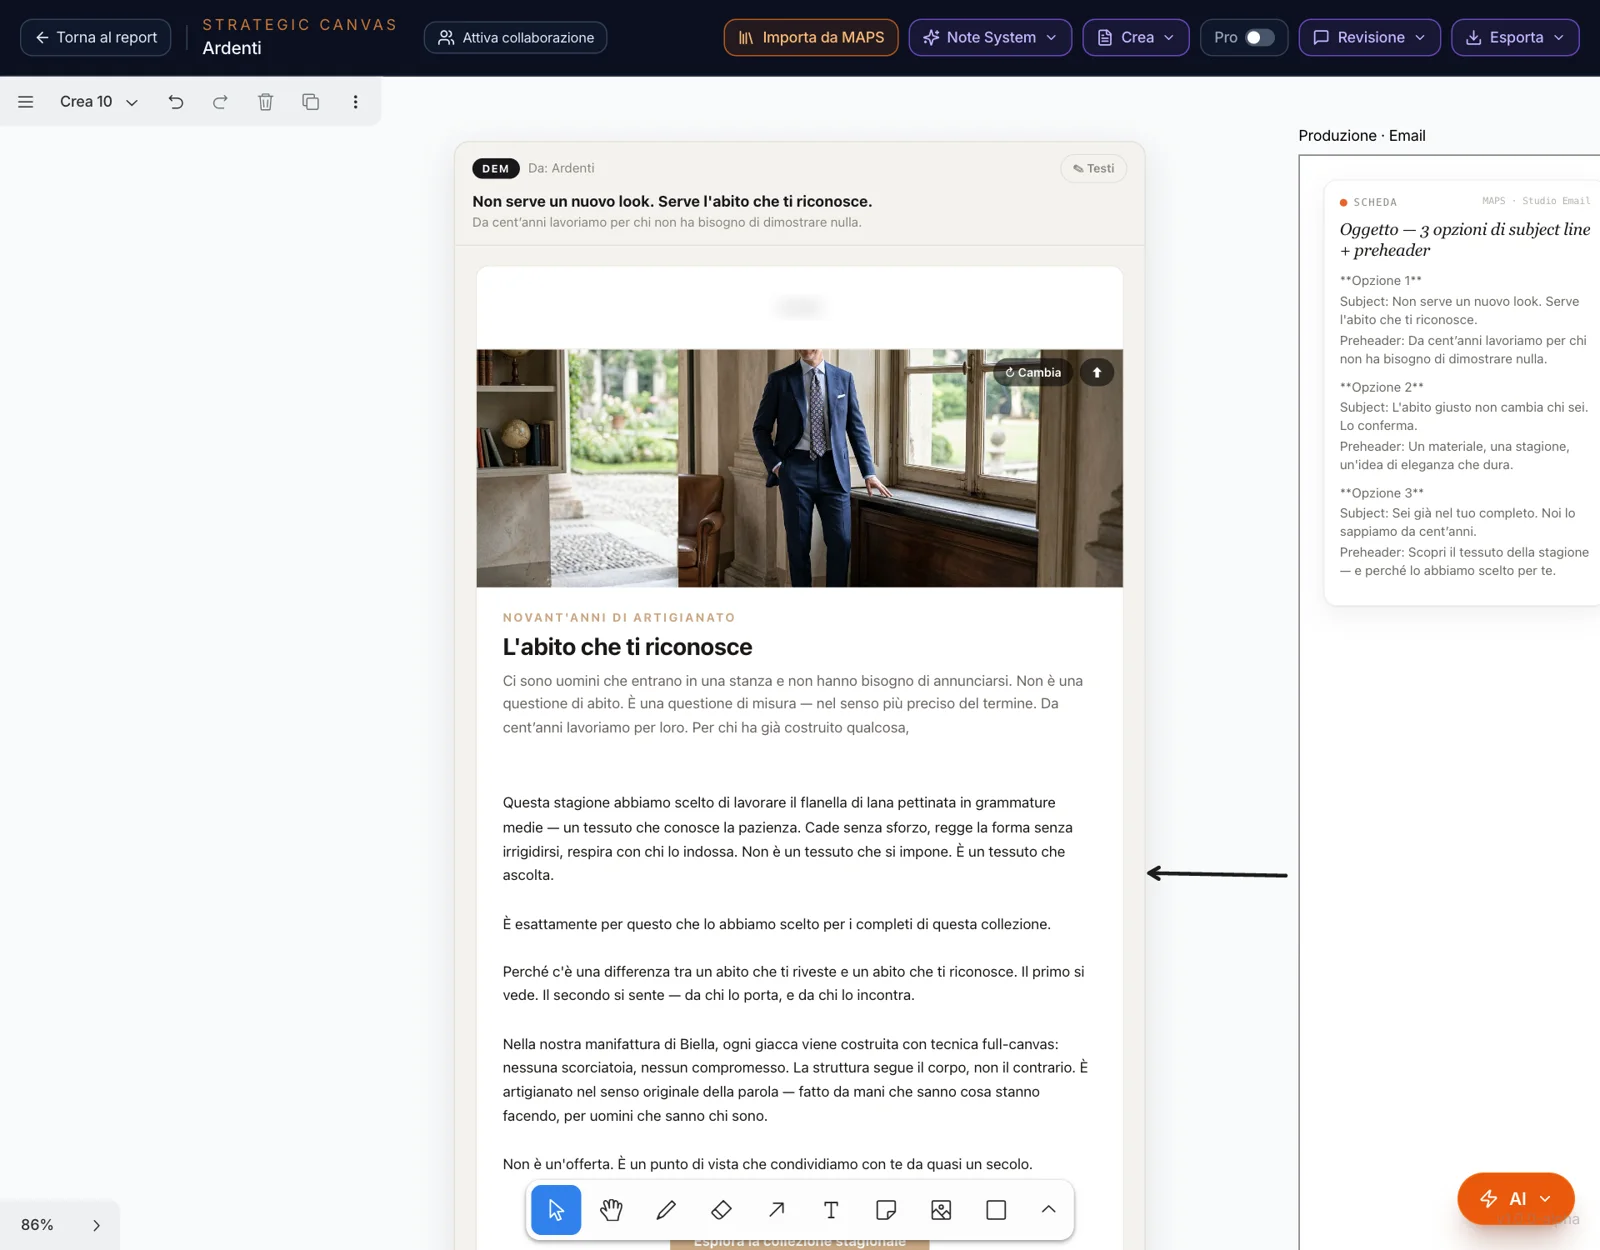
Task: Open the Esporta dropdown
Action: tap(1515, 37)
